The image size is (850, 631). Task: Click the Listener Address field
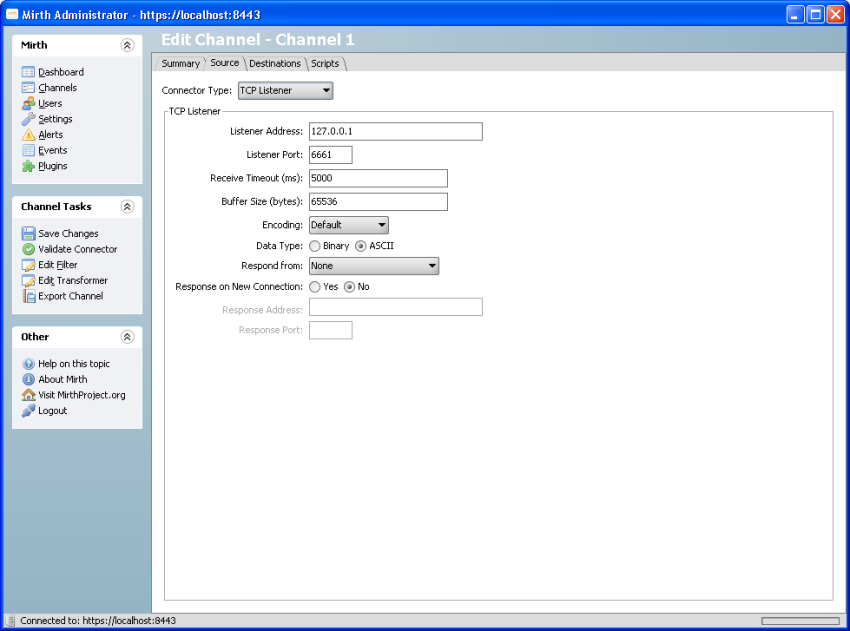[396, 132]
